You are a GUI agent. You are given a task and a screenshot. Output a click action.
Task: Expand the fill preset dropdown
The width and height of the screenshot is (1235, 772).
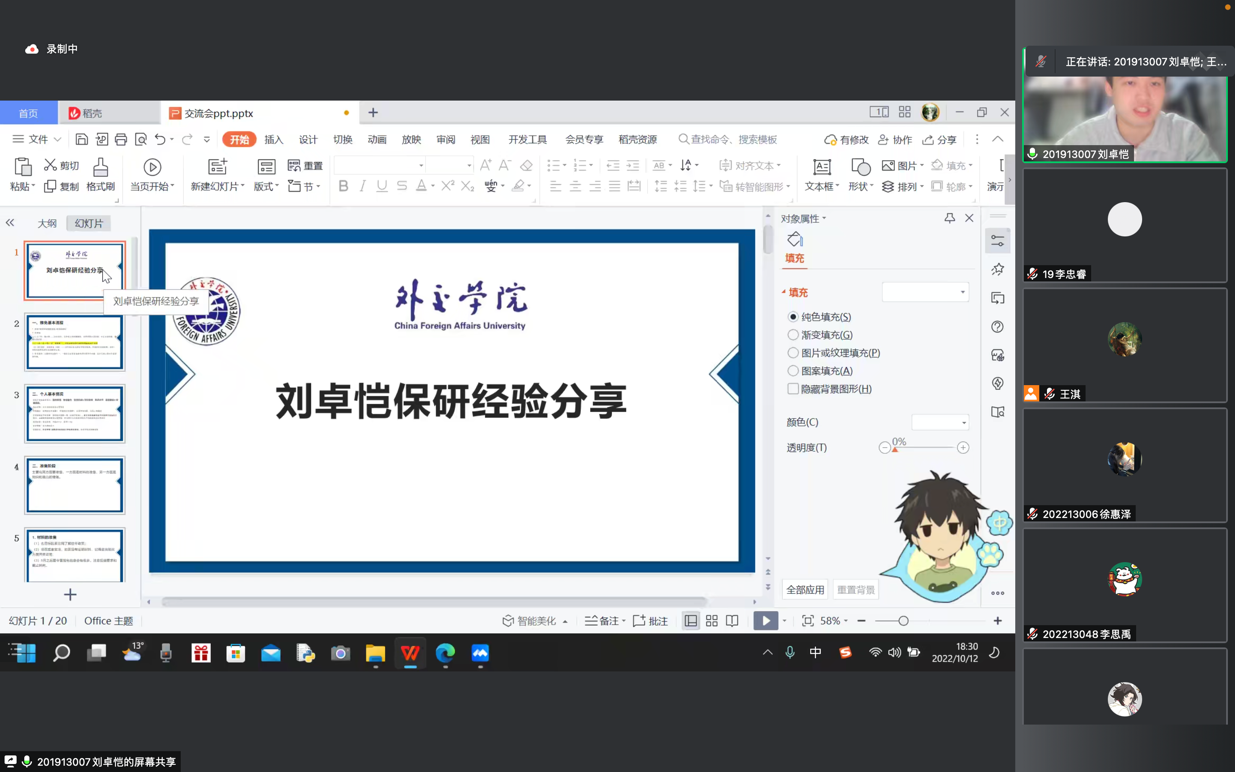(925, 292)
